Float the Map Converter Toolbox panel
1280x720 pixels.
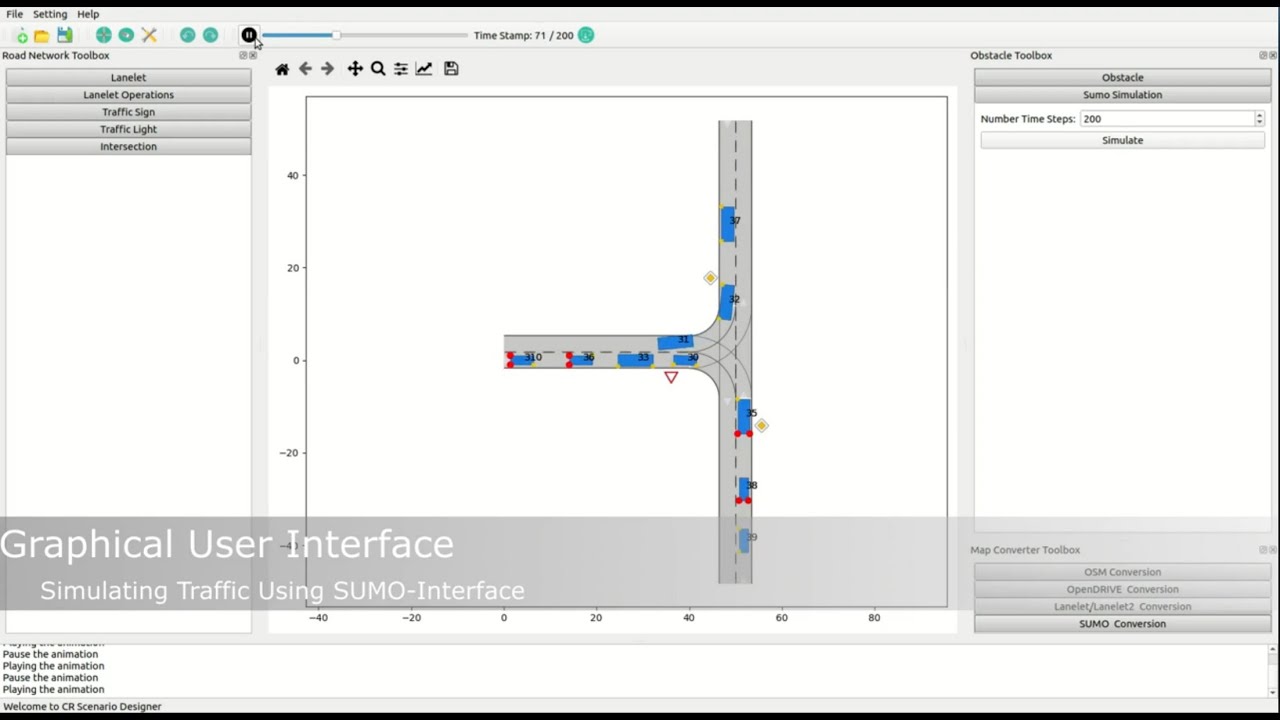(x=1263, y=550)
